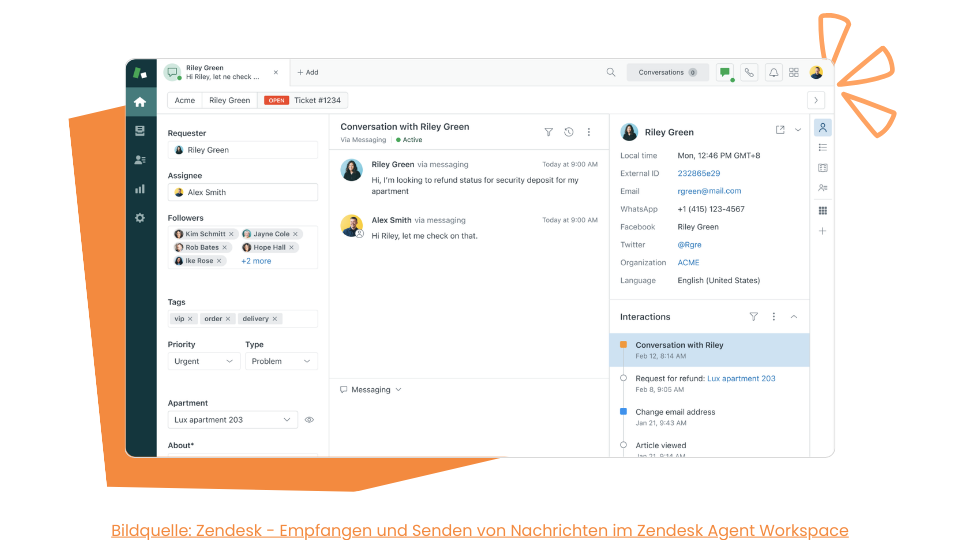
Task: Remove follower Kim Schmitt
Action: click(x=231, y=234)
